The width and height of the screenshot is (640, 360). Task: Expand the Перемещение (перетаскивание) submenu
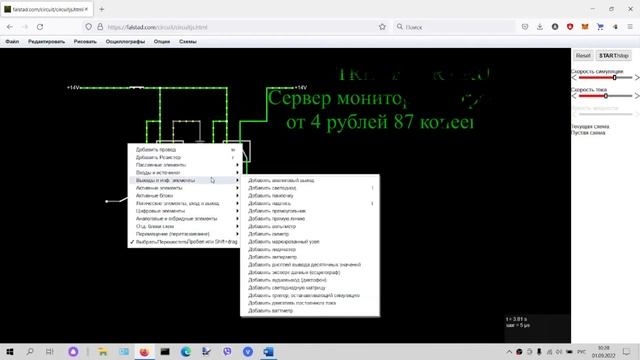[184, 234]
